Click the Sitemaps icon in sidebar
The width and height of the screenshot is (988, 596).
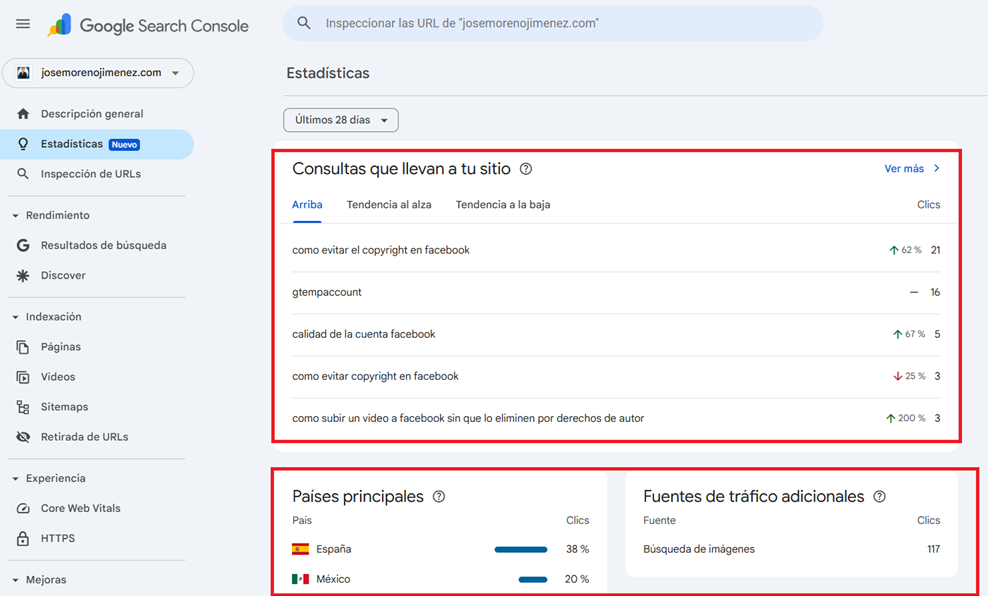(23, 407)
